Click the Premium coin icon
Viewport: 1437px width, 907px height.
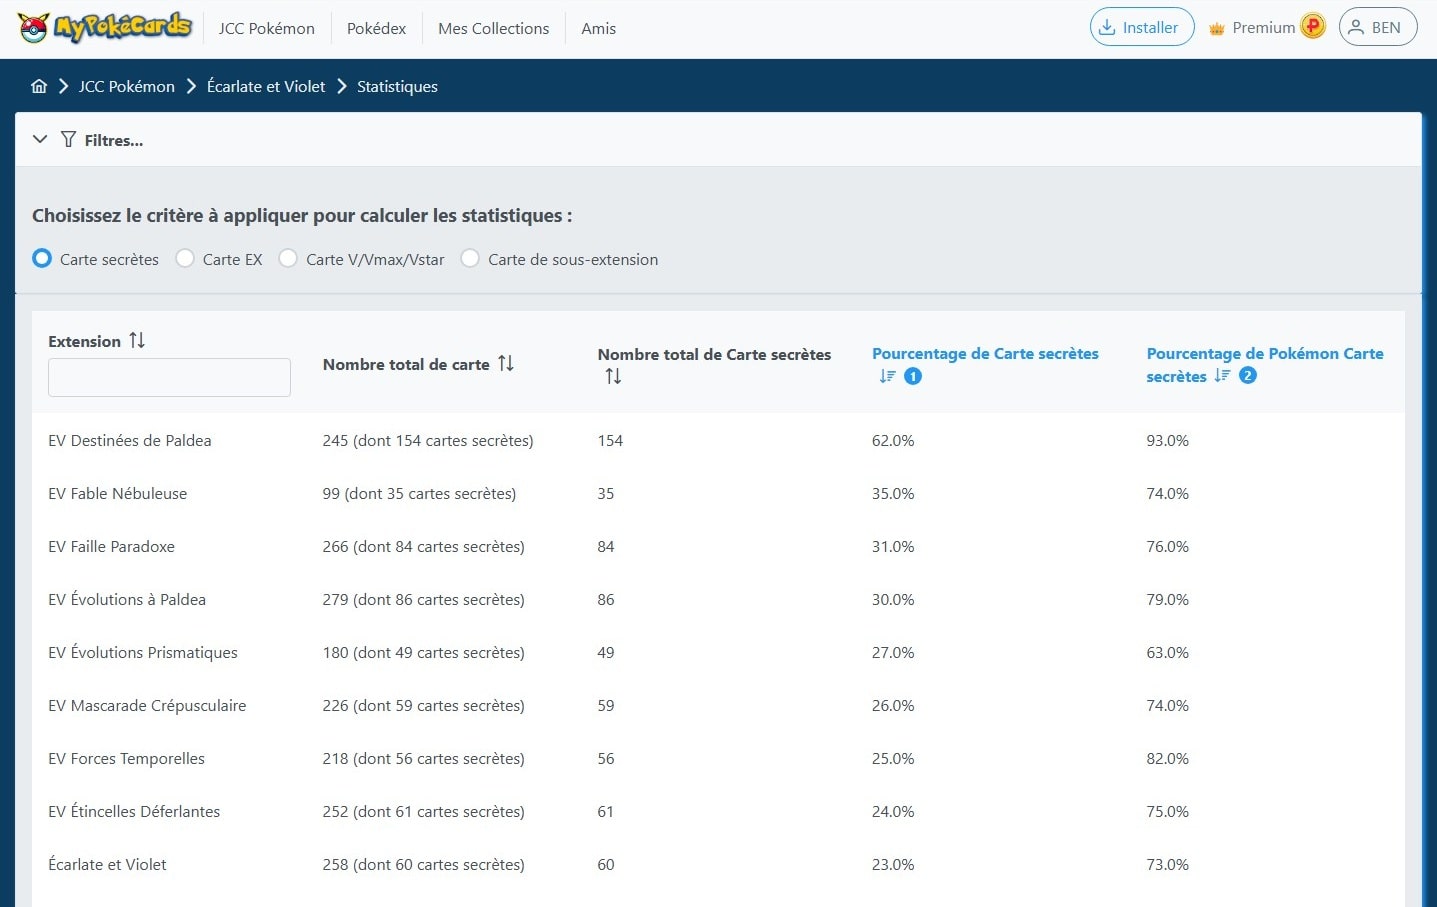click(x=1313, y=27)
